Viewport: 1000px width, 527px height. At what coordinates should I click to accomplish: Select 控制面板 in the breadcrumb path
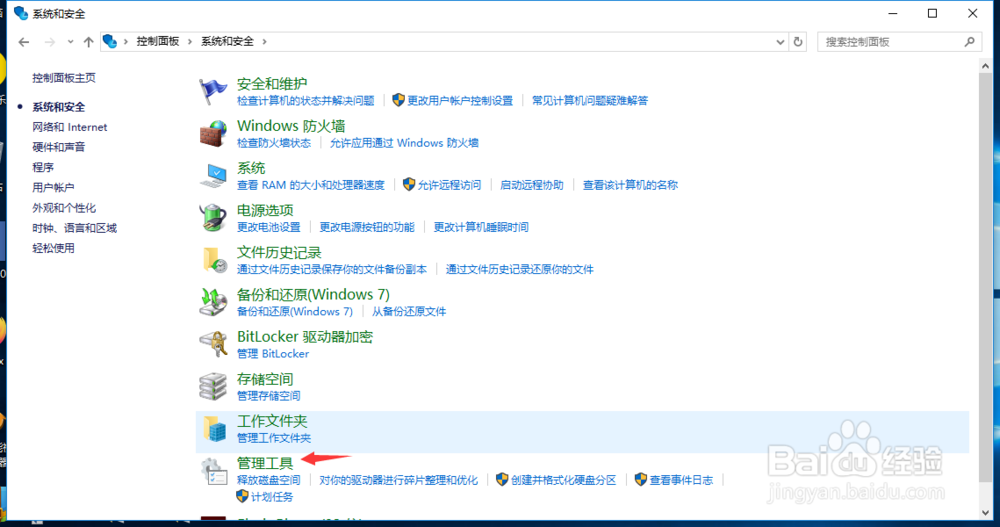coord(158,41)
